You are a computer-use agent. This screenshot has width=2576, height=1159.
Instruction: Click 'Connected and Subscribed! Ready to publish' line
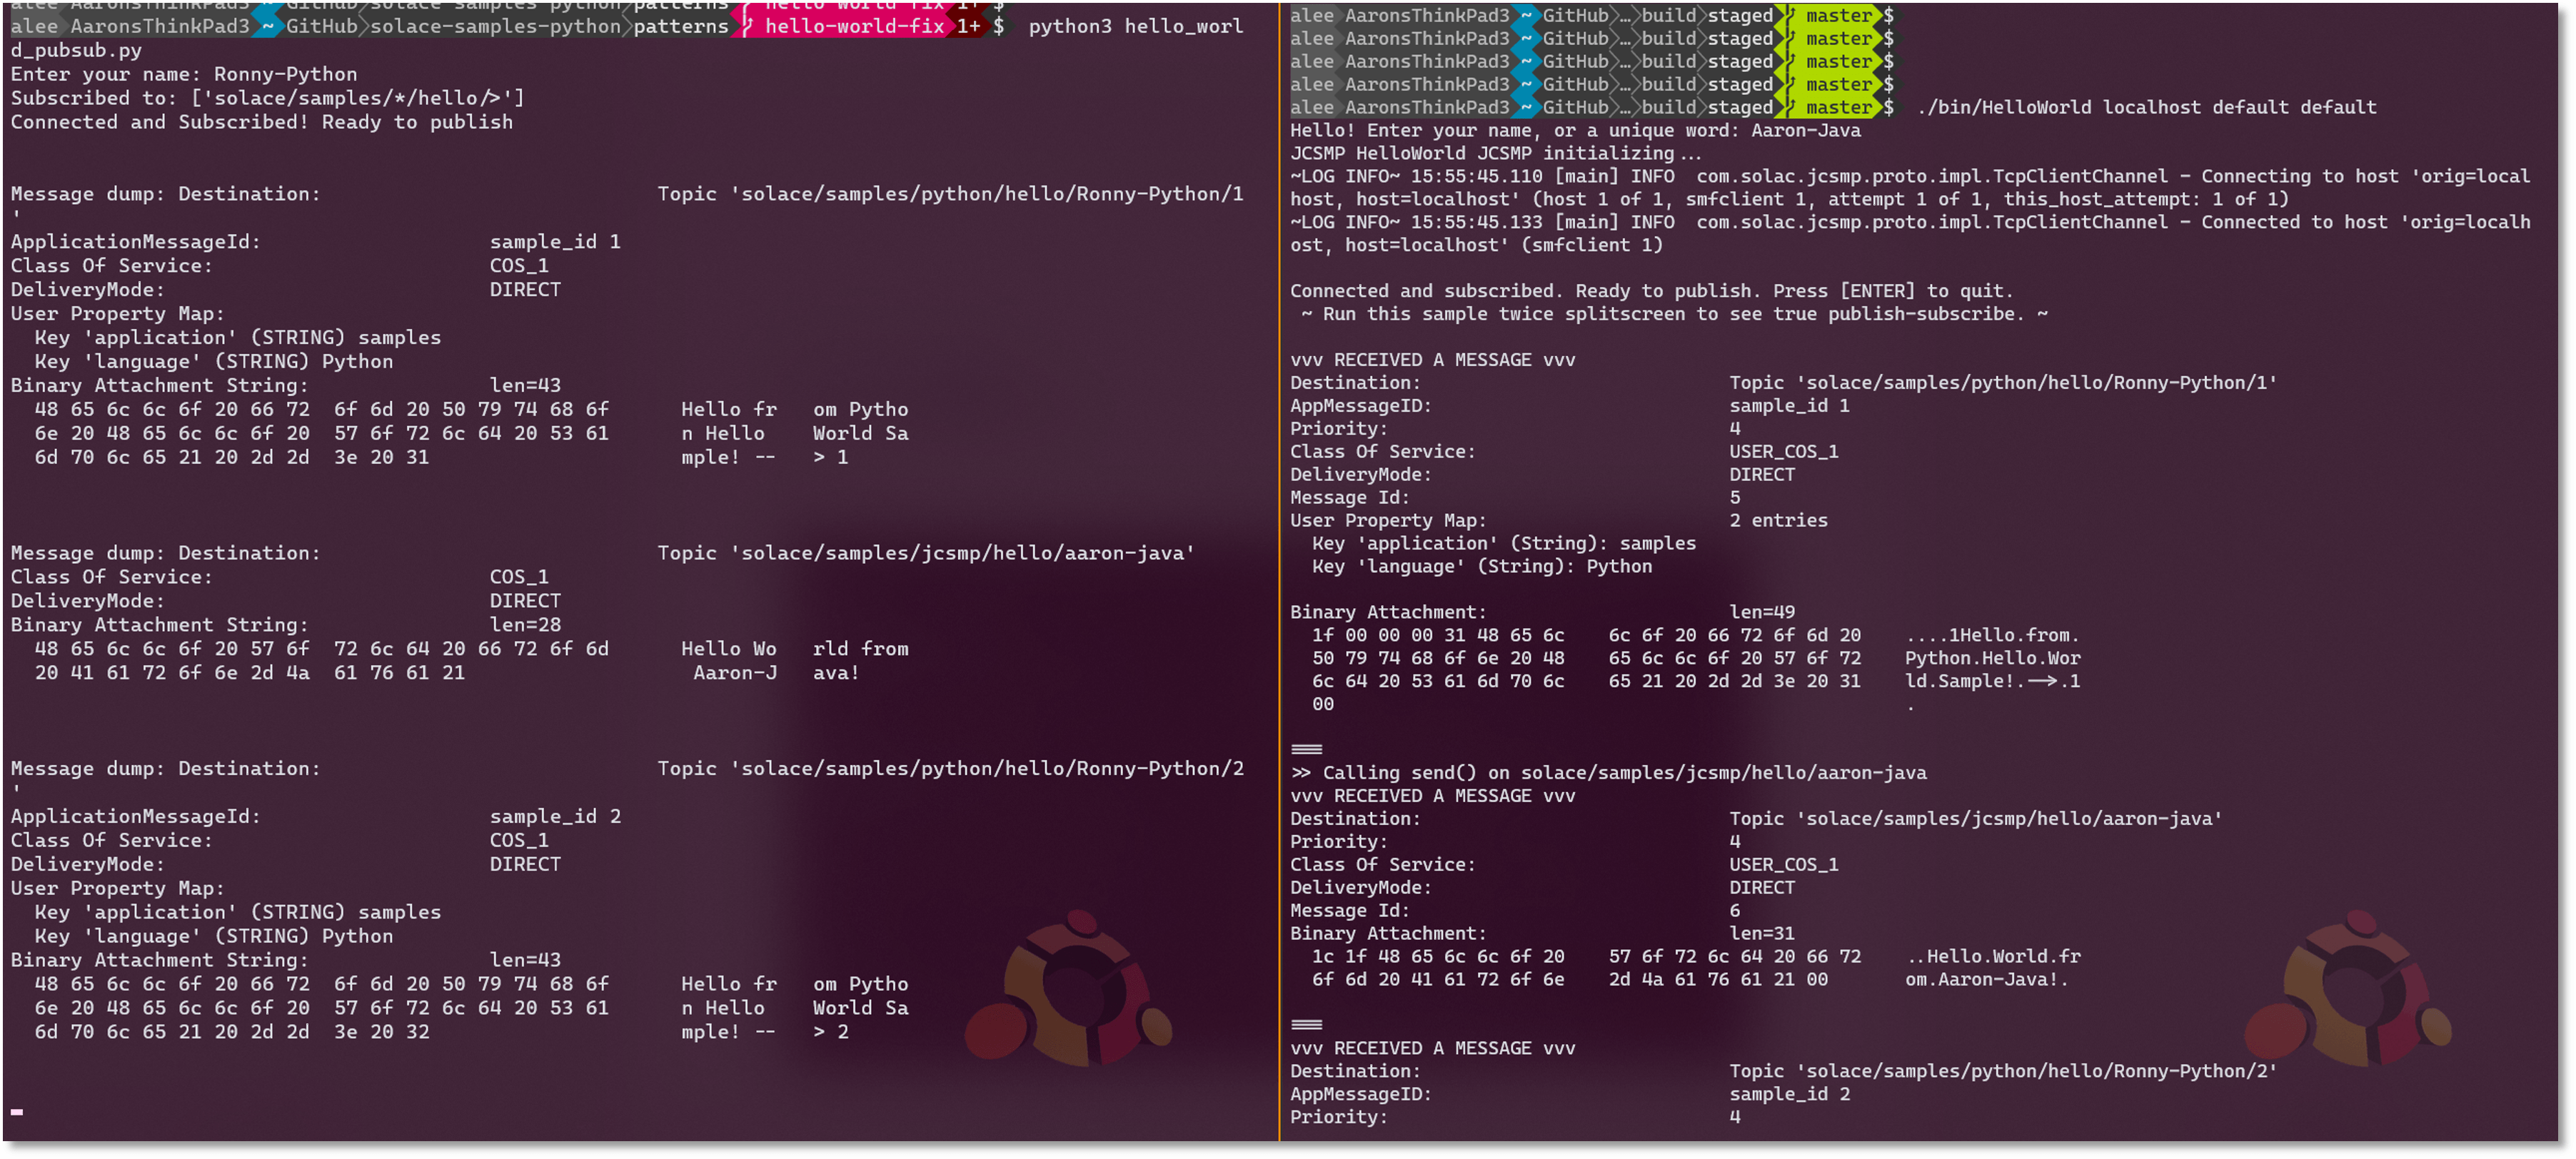click(x=261, y=122)
